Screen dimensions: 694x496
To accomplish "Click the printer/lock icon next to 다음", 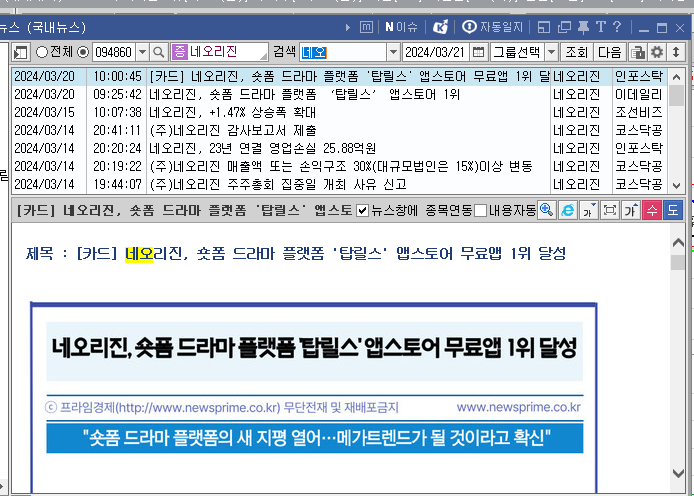I will point(638,52).
